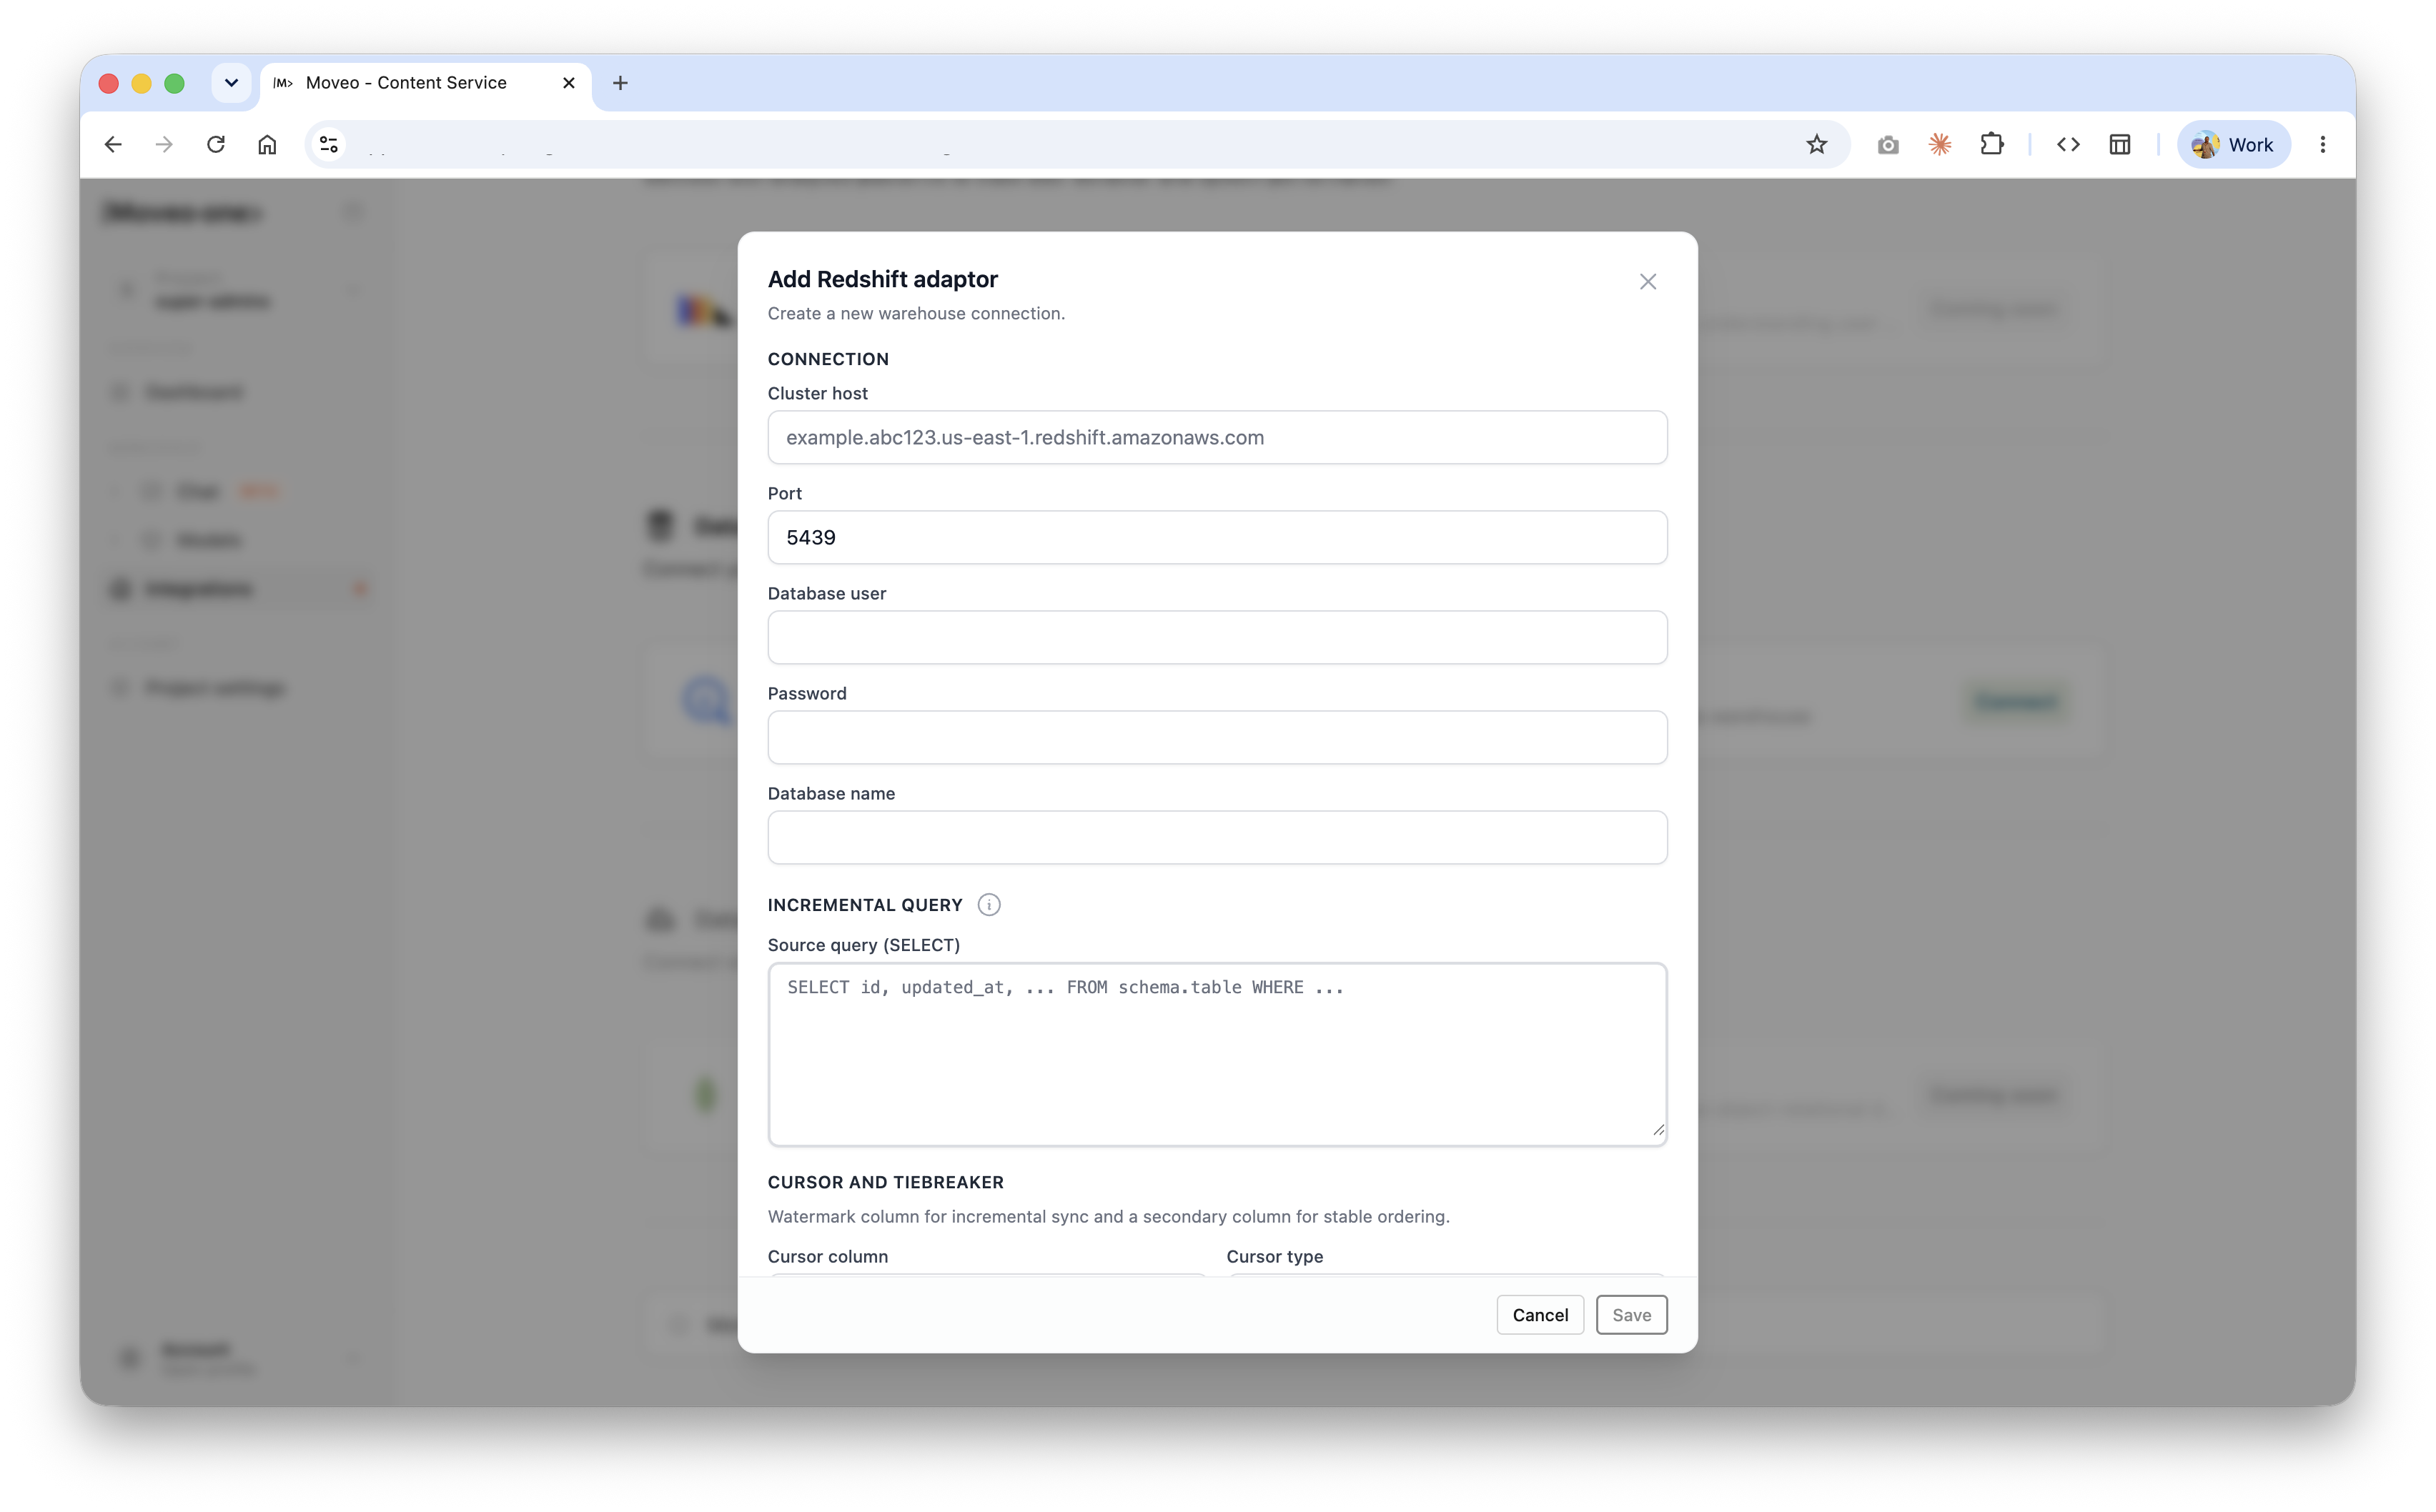Go forward in browser history

pyautogui.click(x=164, y=145)
